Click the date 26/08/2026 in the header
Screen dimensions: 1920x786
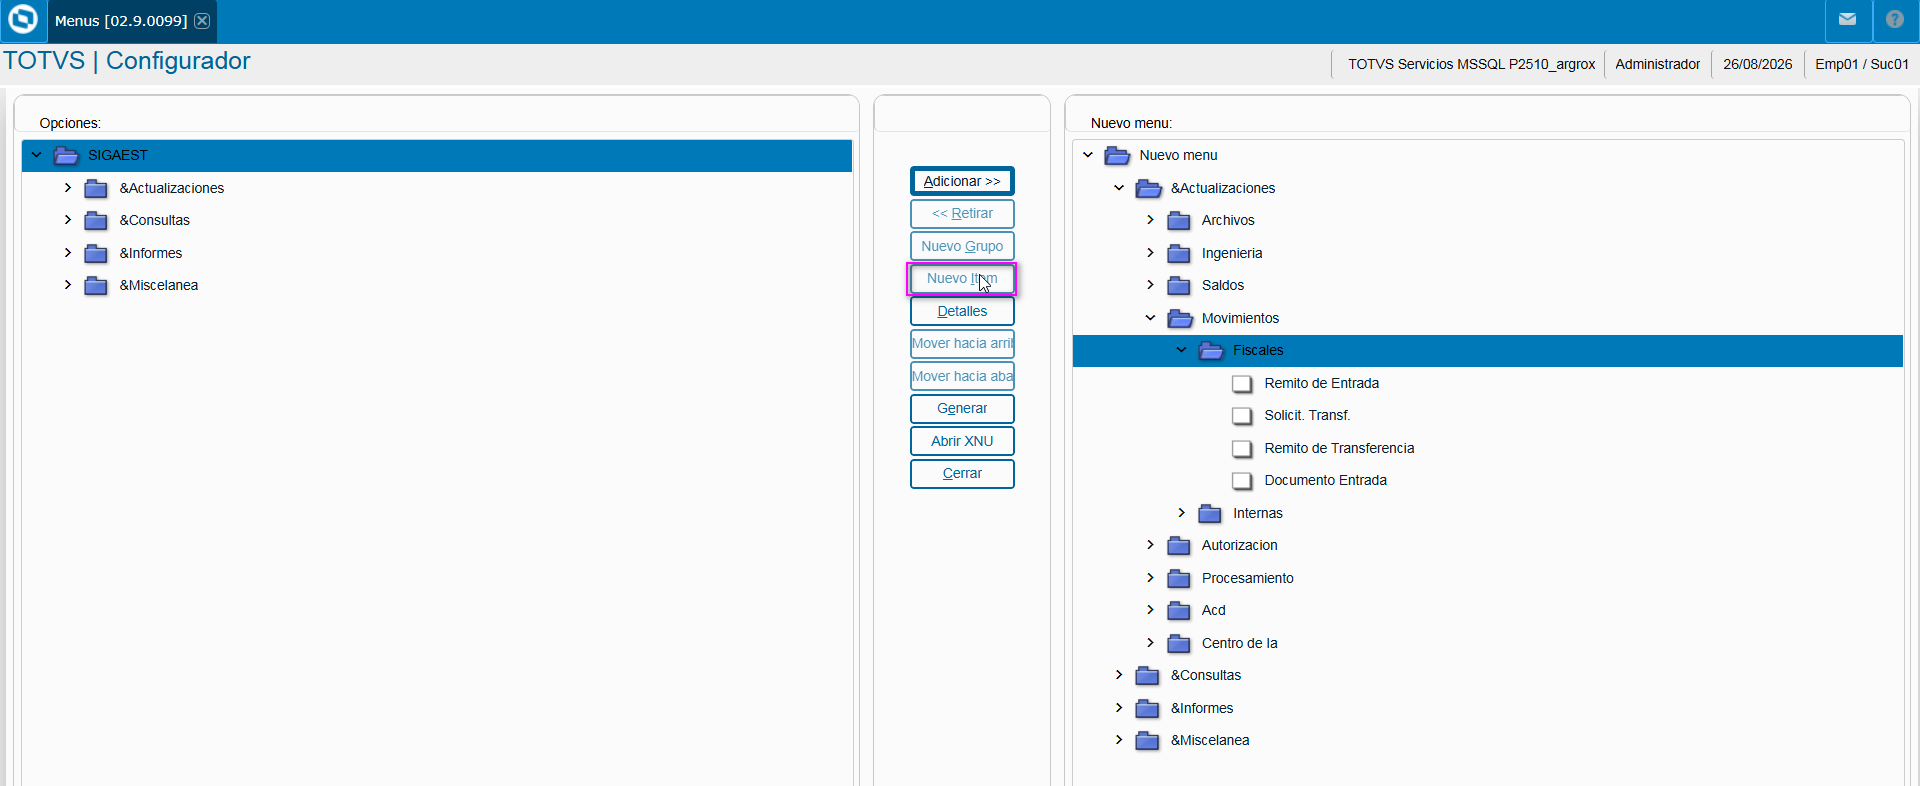(1757, 64)
